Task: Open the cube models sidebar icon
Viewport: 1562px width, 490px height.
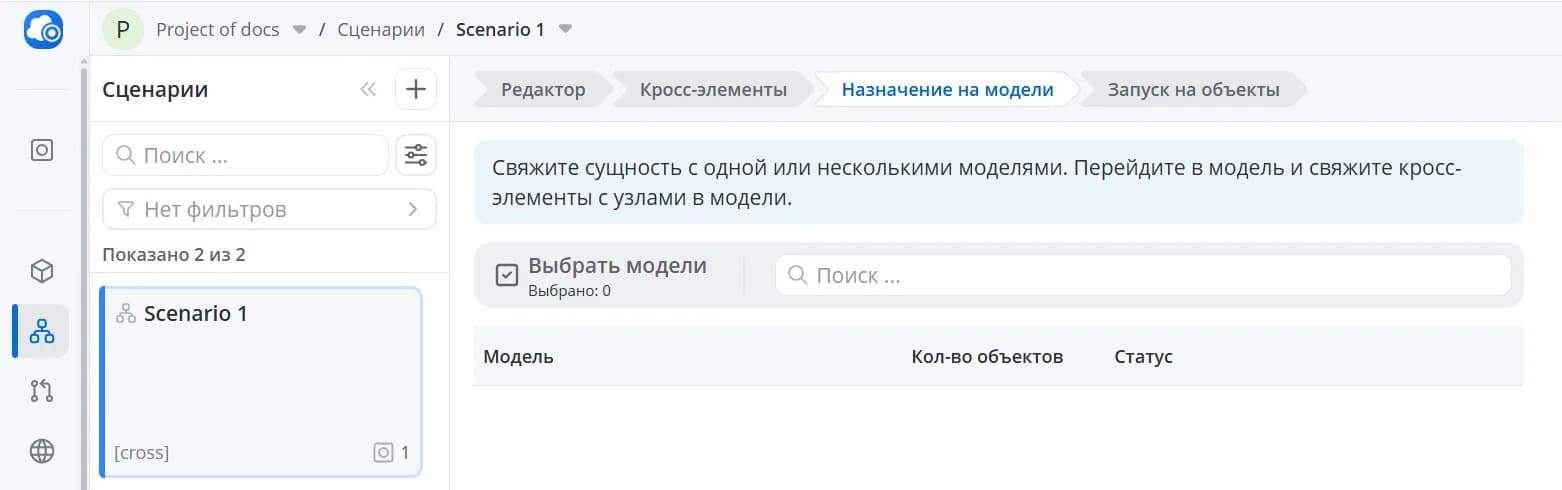Action: (x=42, y=271)
